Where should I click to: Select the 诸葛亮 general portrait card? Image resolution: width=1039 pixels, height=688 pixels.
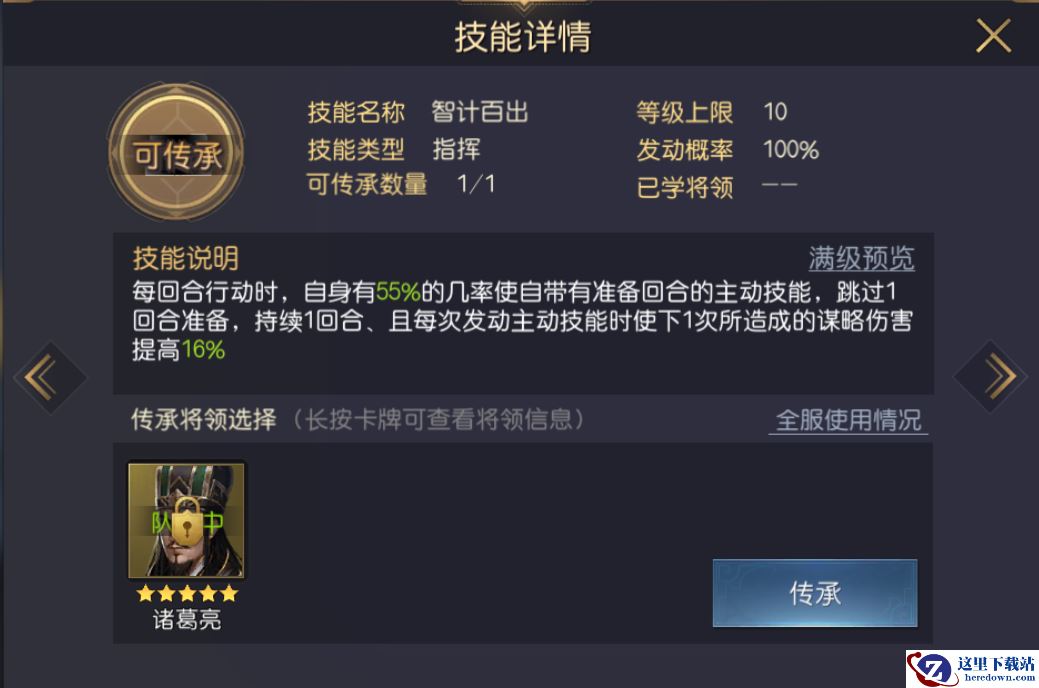[x=186, y=520]
